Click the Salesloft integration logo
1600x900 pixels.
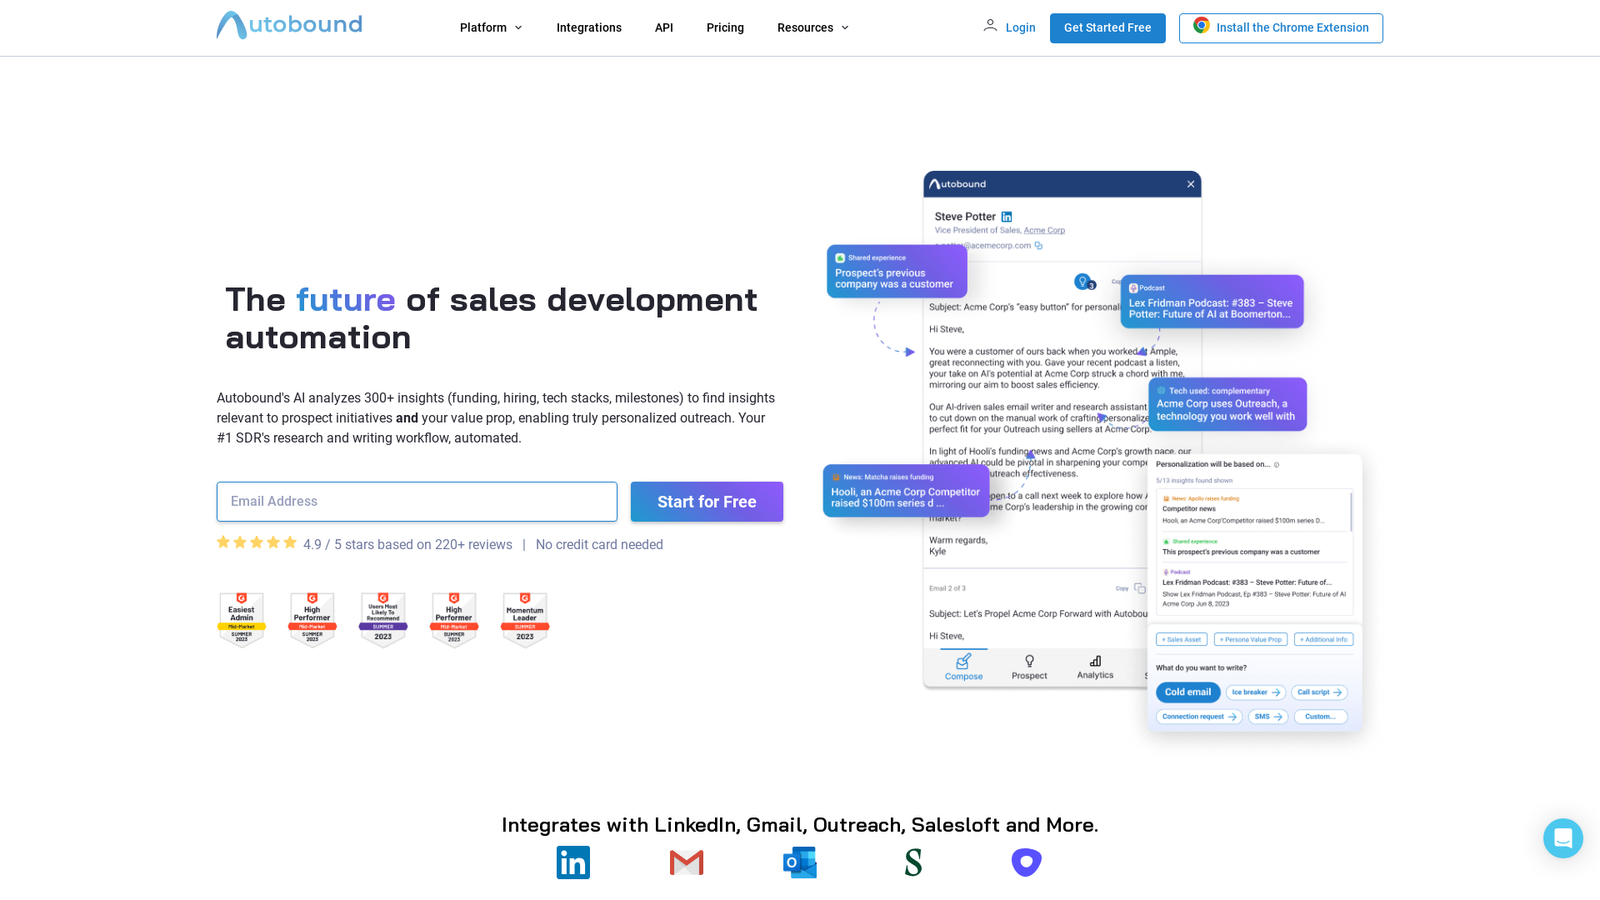tap(913, 862)
